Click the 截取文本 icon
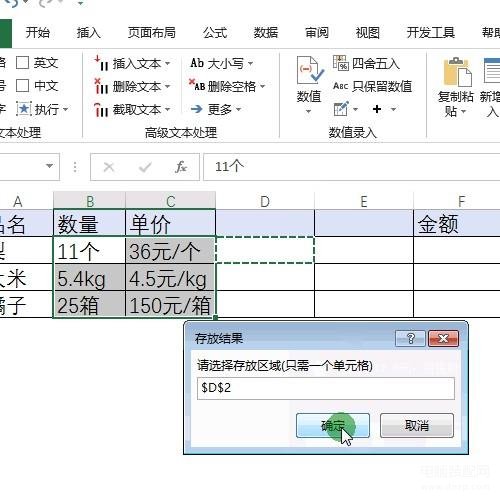Image resolution: width=500 pixels, height=500 pixels. click(x=101, y=109)
